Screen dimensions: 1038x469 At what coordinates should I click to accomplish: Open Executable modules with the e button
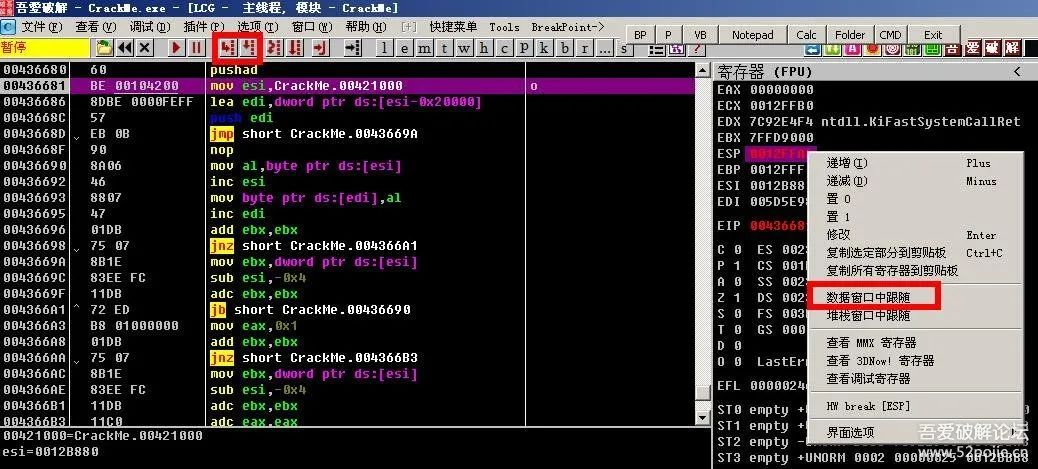point(404,48)
